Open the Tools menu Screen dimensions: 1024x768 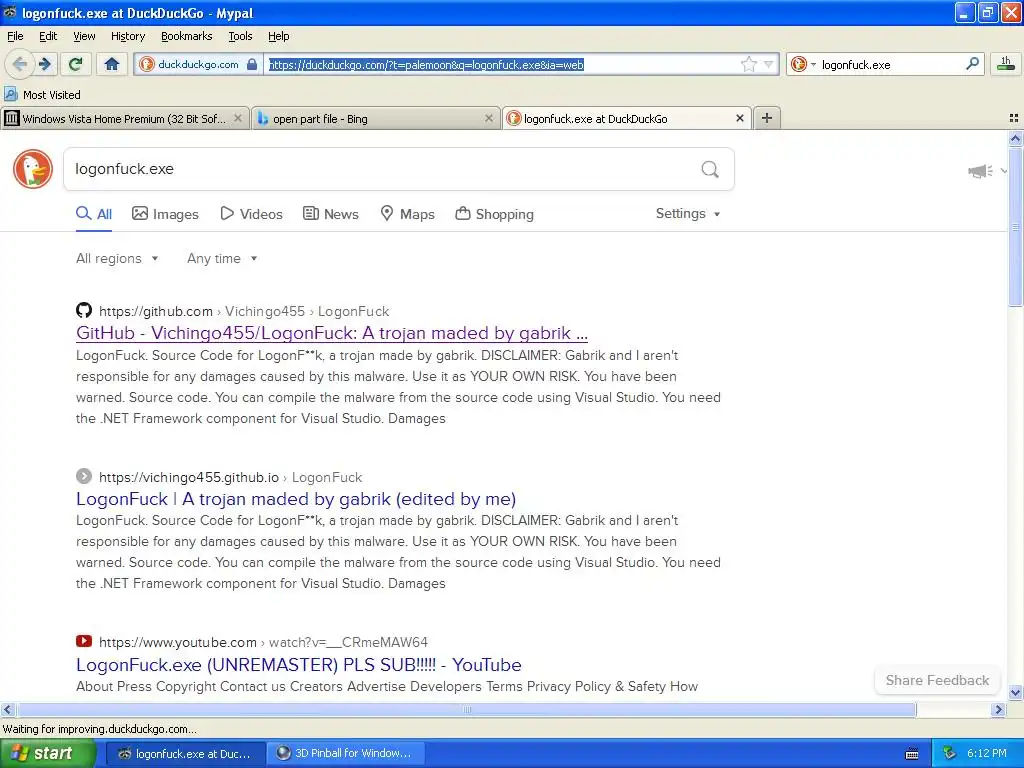click(x=240, y=37)
